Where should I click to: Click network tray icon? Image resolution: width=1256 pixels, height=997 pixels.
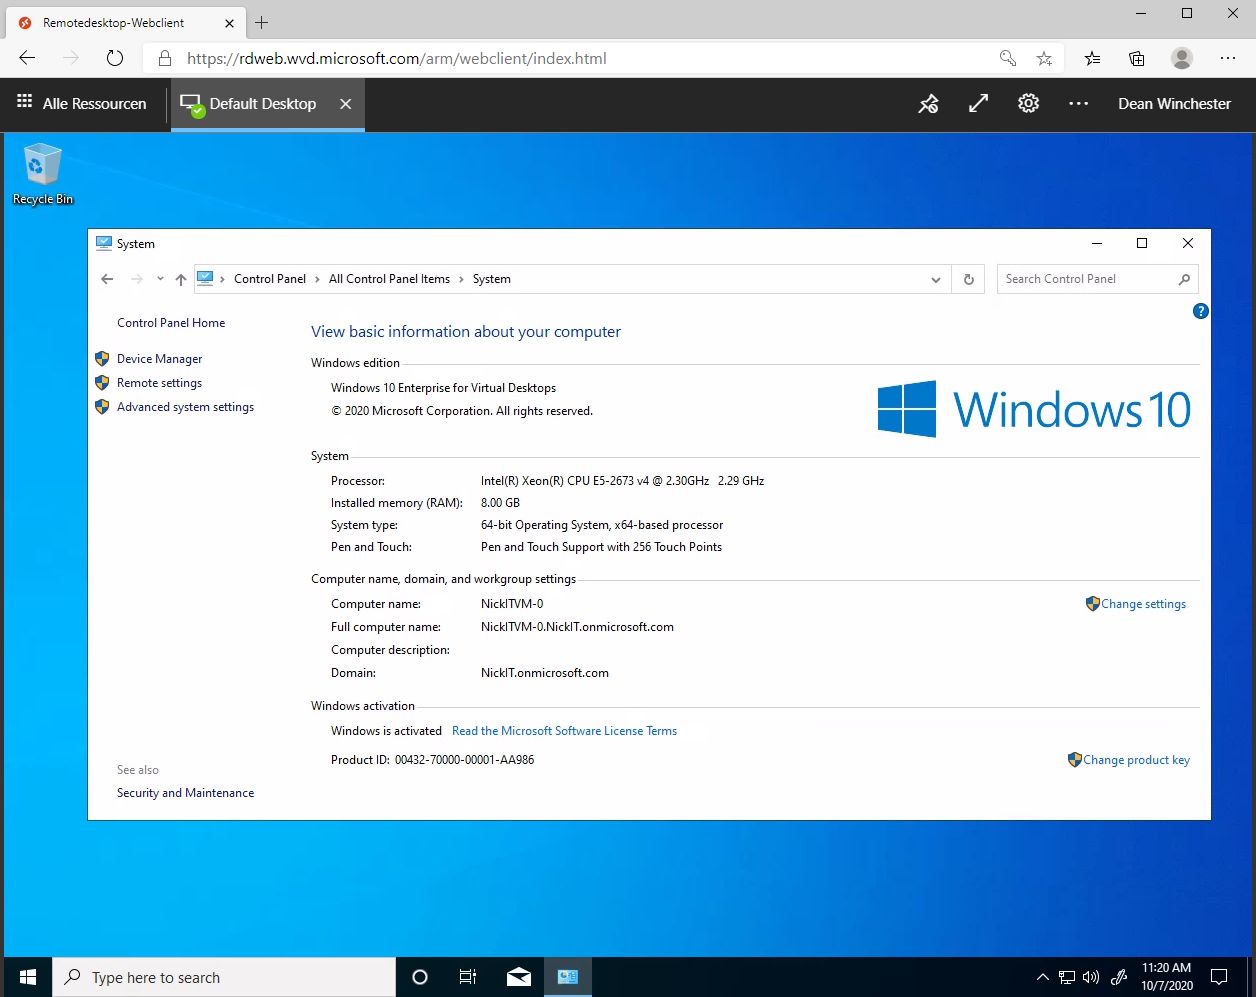(1067, 977)
